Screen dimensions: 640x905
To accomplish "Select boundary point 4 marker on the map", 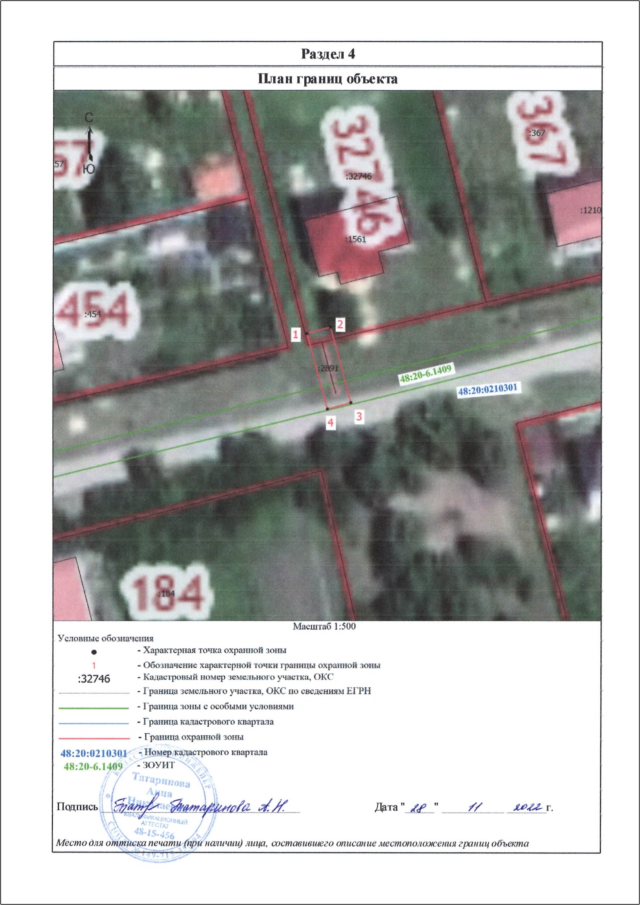I will (330, 423).
